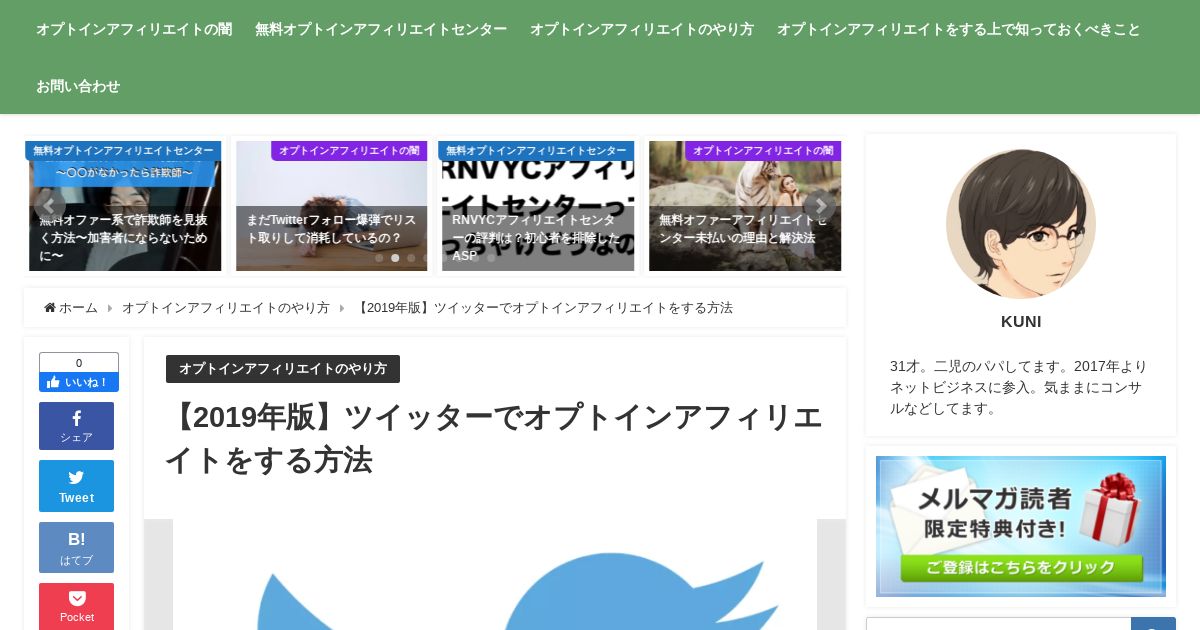Click the article title 【2019年版】ツイッターでオプトインアフィリエイトをする方法
The width and height of the screenshot is (1200, 630).
click(x=494, y=438)
